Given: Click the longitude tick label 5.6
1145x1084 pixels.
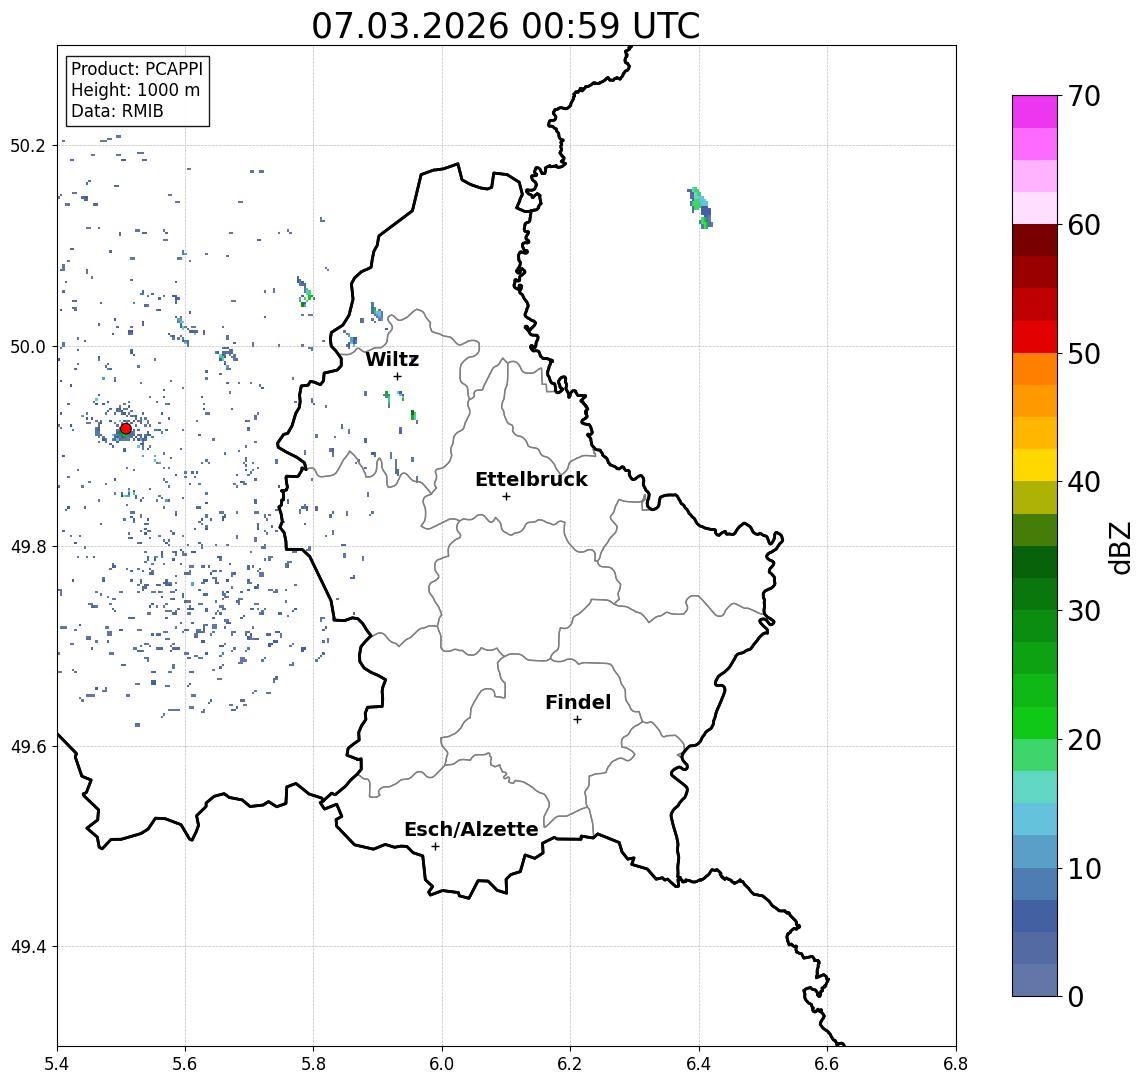Looking at the screenshot, I should (185, 1064).
